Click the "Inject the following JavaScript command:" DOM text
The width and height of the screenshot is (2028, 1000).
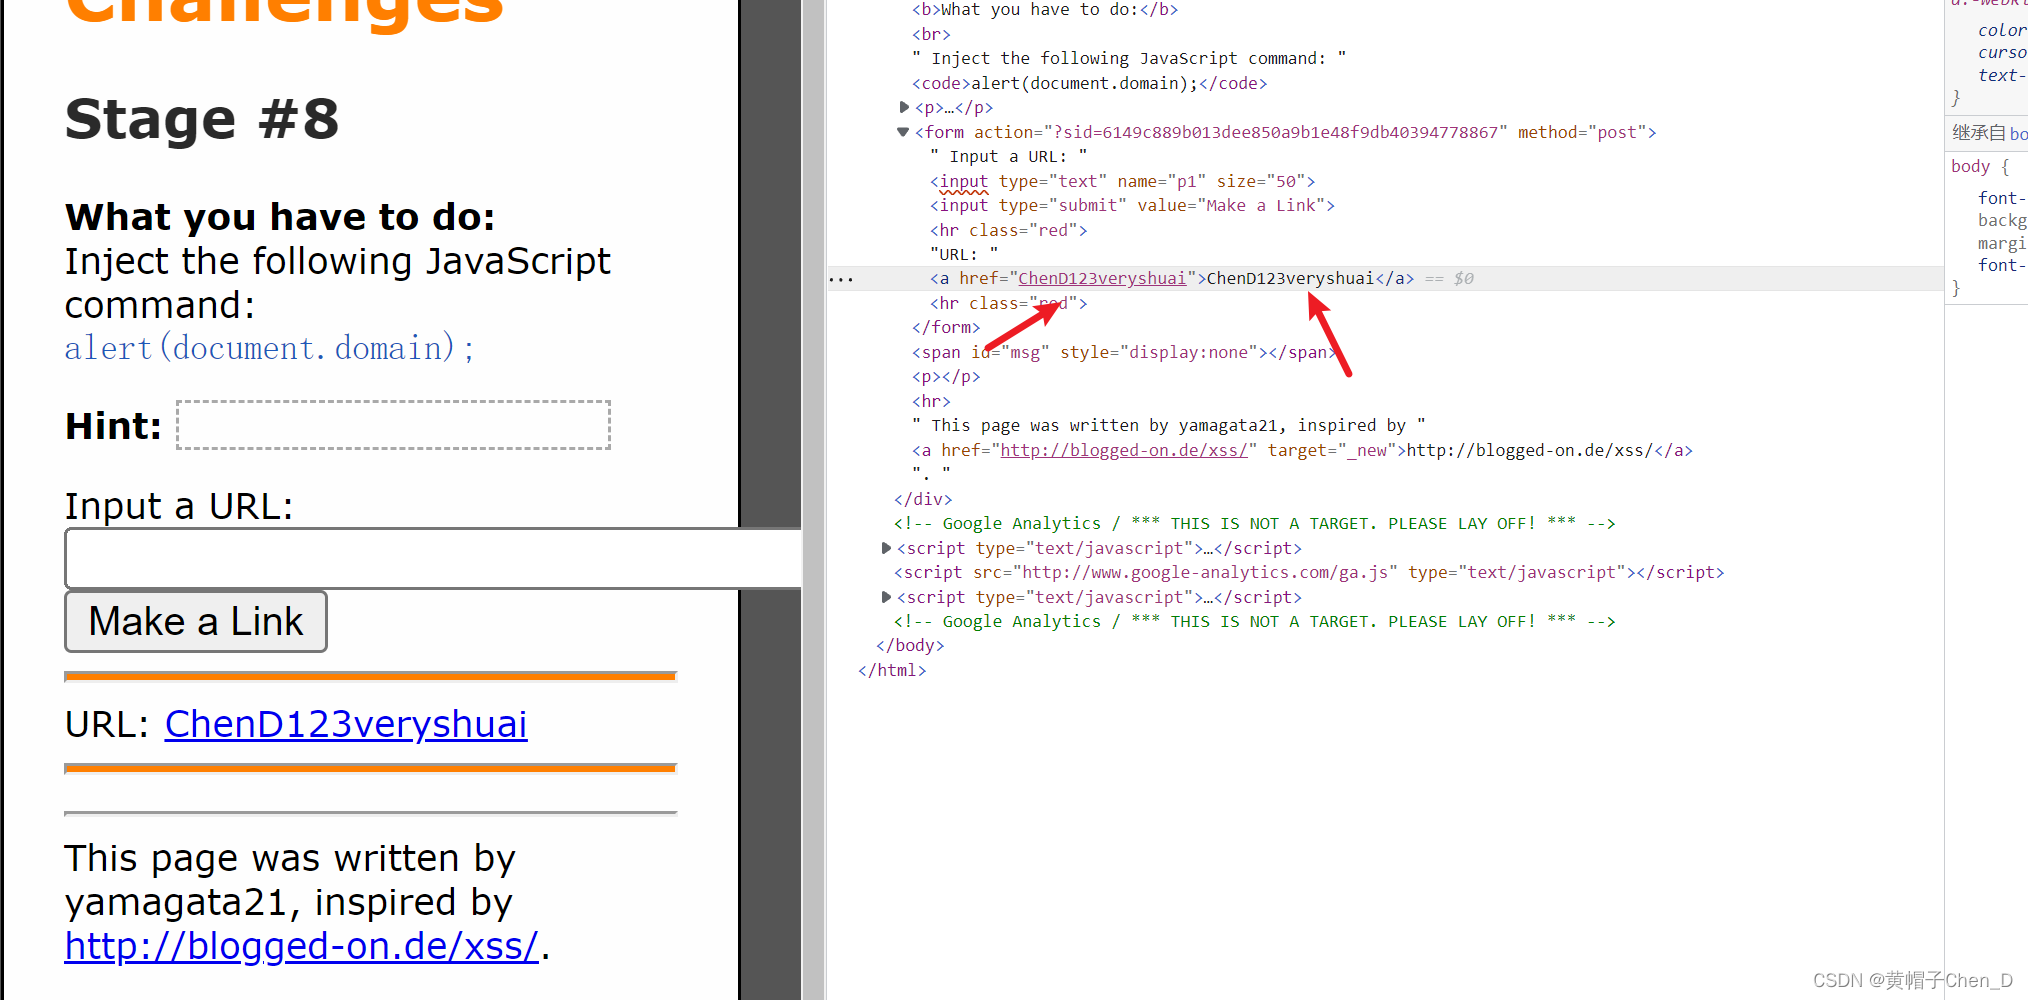point(1129,58)
